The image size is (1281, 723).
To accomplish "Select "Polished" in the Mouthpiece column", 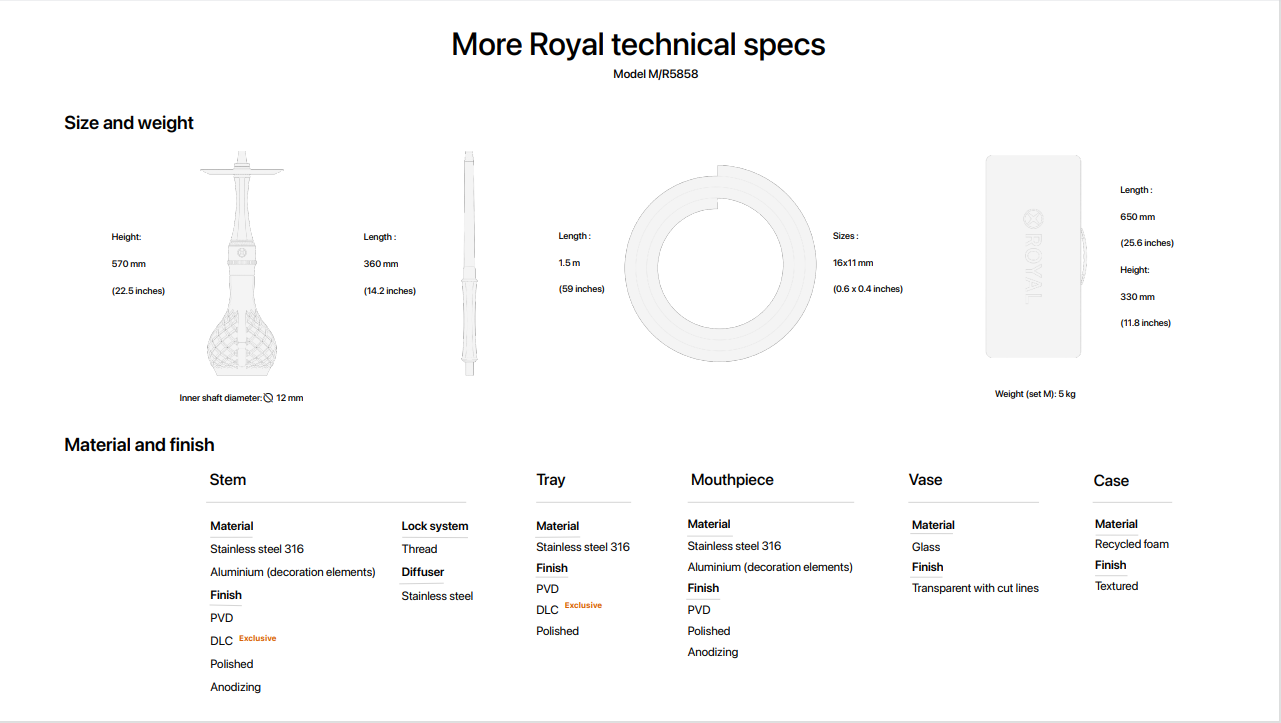I will click(709, 631).
